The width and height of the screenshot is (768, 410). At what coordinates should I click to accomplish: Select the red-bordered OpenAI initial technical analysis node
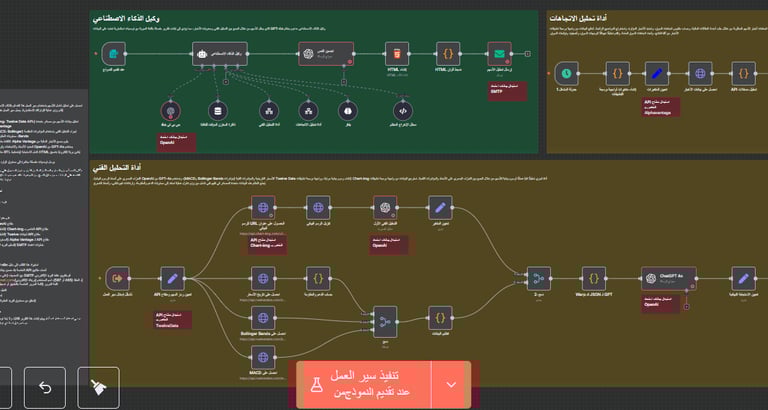pyautogui.click(x=385, y=208)
